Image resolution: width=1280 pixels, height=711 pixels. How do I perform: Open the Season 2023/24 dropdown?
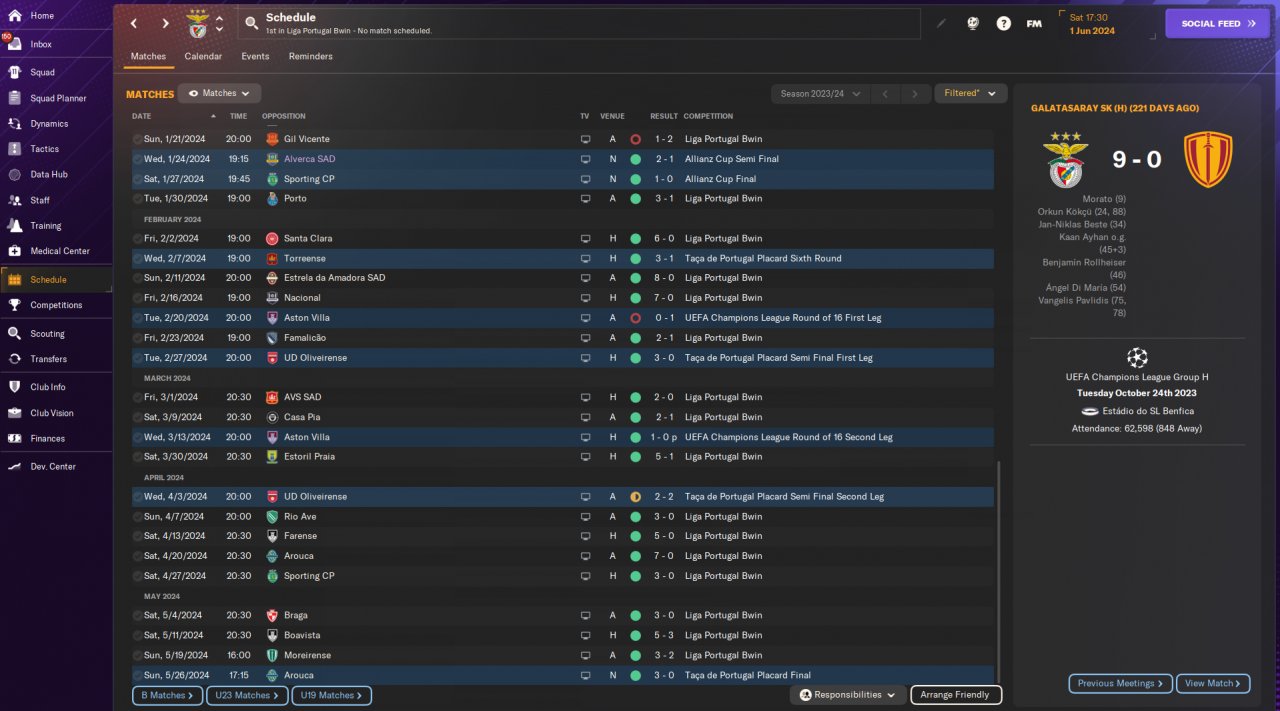819,93
